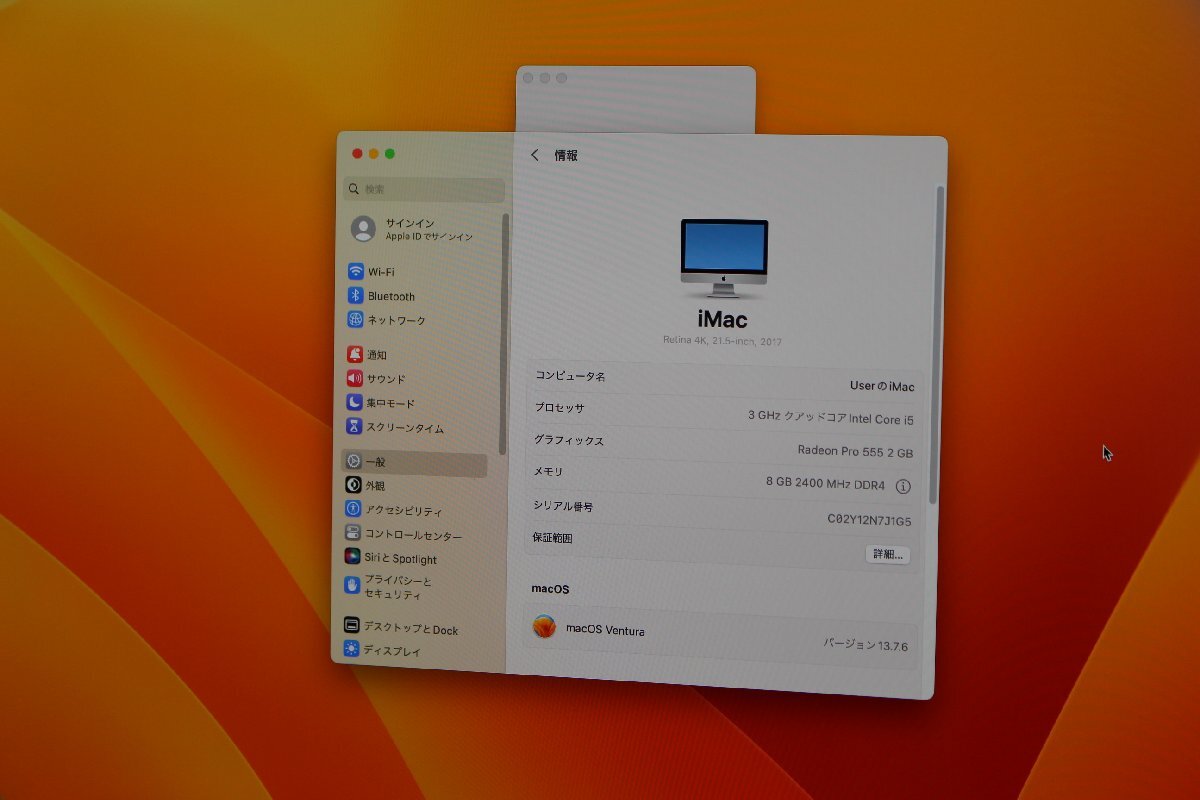
Task: Select アクセシビリティ label in sidebar
Action: coord(404,511)
